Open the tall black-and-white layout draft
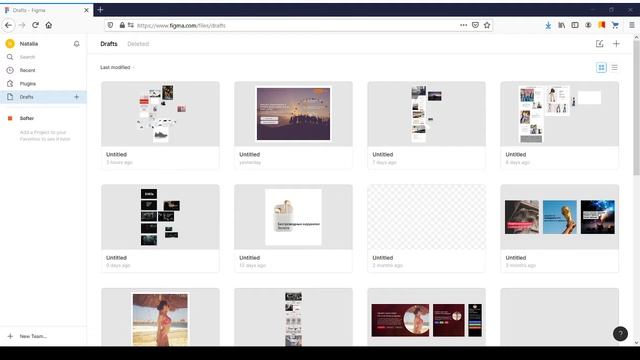This screenshot has height=360, width=640. (293, 317)
